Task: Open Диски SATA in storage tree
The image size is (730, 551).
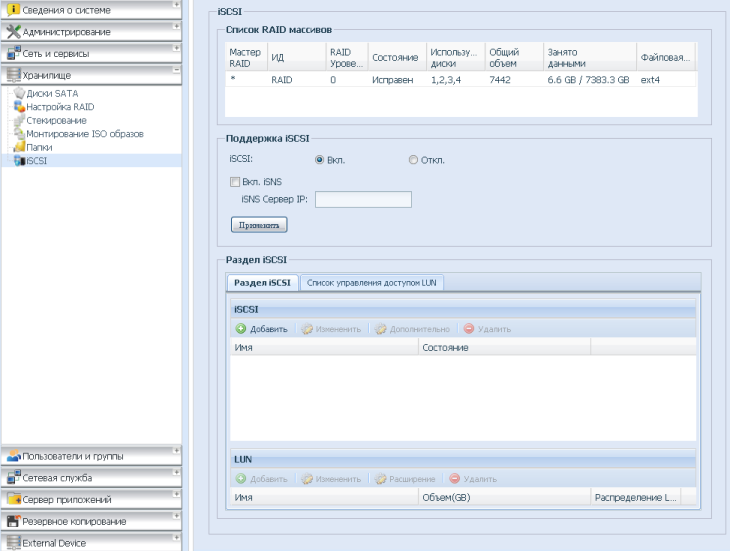Action: click(x=52, y=93)
